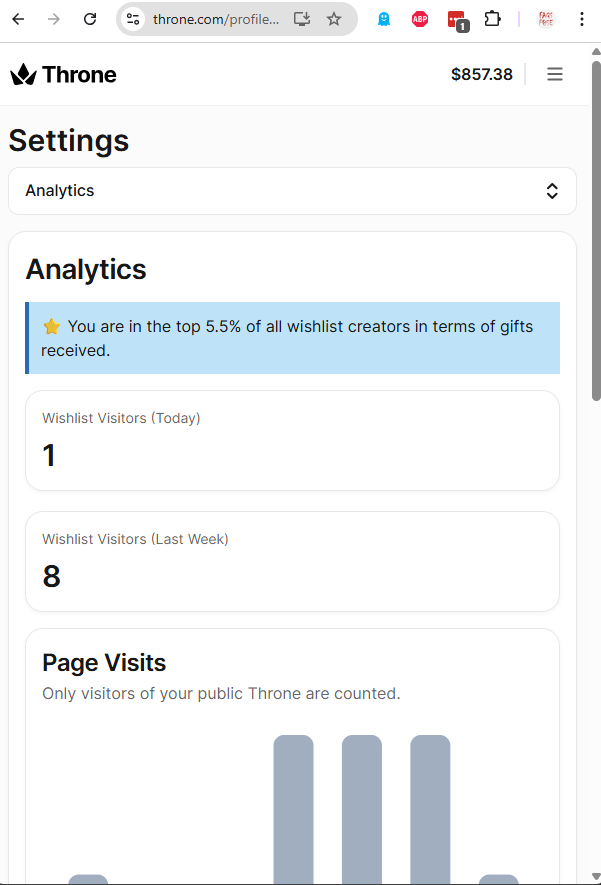
Task: Click the install app icon in address bar
Action: click(302, 19)
